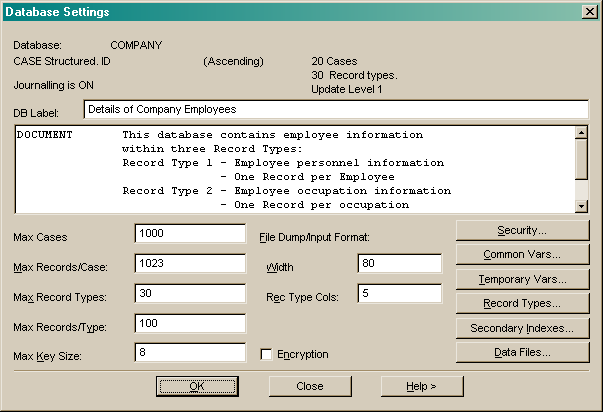603x412 pixels.
Task: Click the 'Record Type 1' document line
Action: [283, 163]
